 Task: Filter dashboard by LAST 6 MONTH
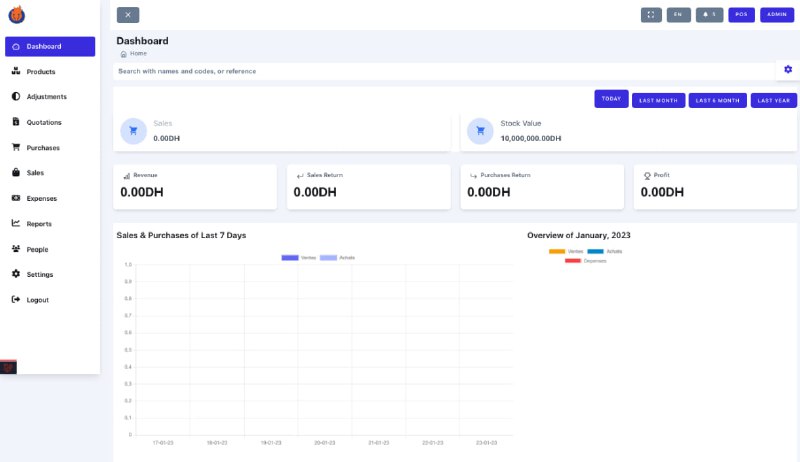click(717, 100)
